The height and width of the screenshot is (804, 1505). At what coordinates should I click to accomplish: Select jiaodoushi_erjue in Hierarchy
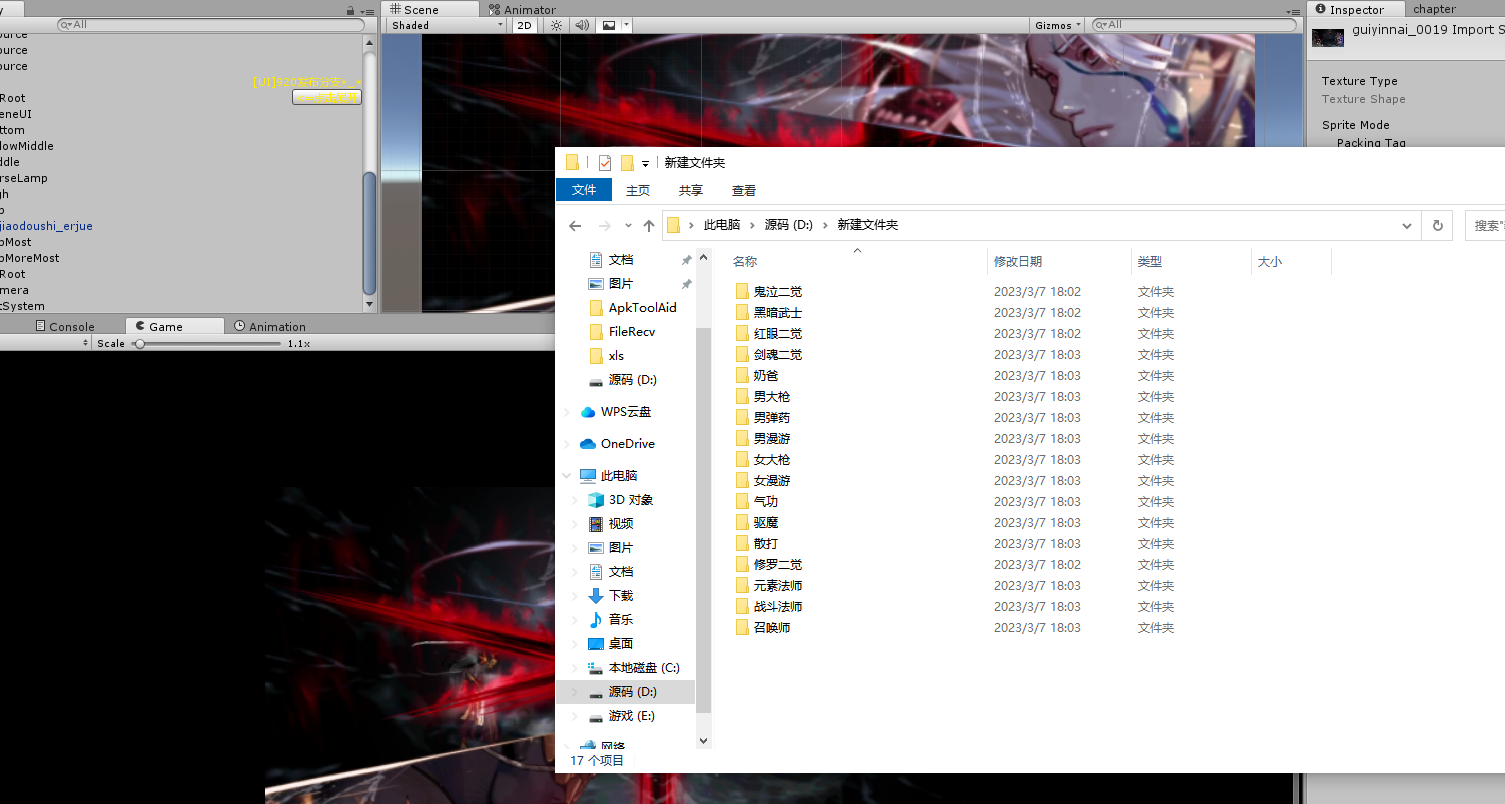pos(46,226)
